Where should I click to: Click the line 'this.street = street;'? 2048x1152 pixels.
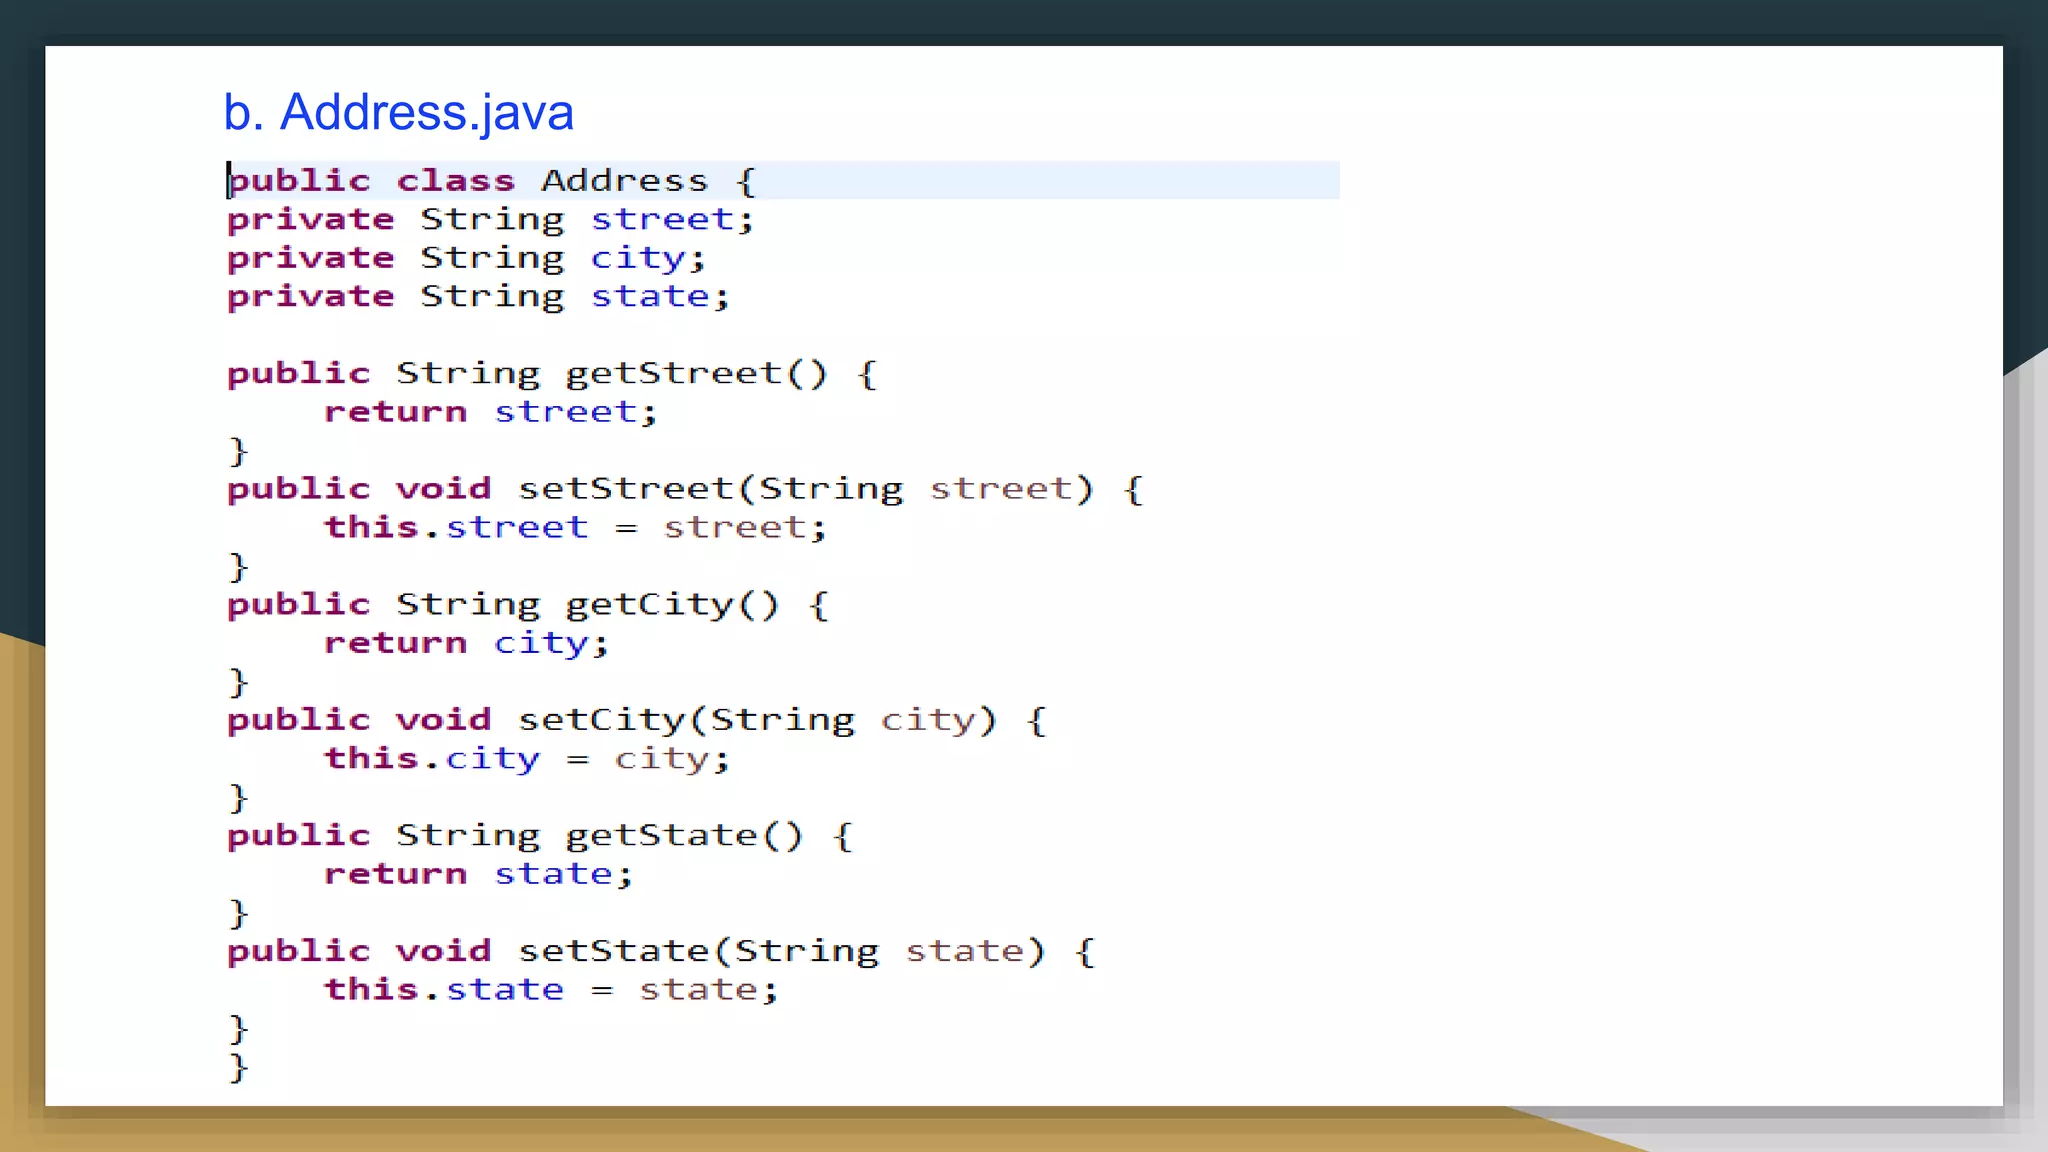coord(575,527)
